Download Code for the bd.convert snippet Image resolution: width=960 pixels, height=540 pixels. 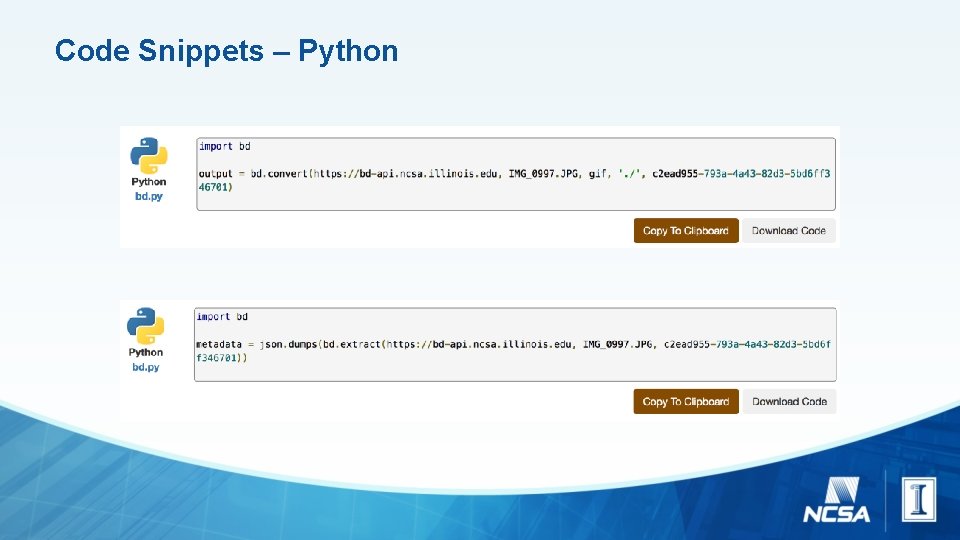click(x=789, y=230)
